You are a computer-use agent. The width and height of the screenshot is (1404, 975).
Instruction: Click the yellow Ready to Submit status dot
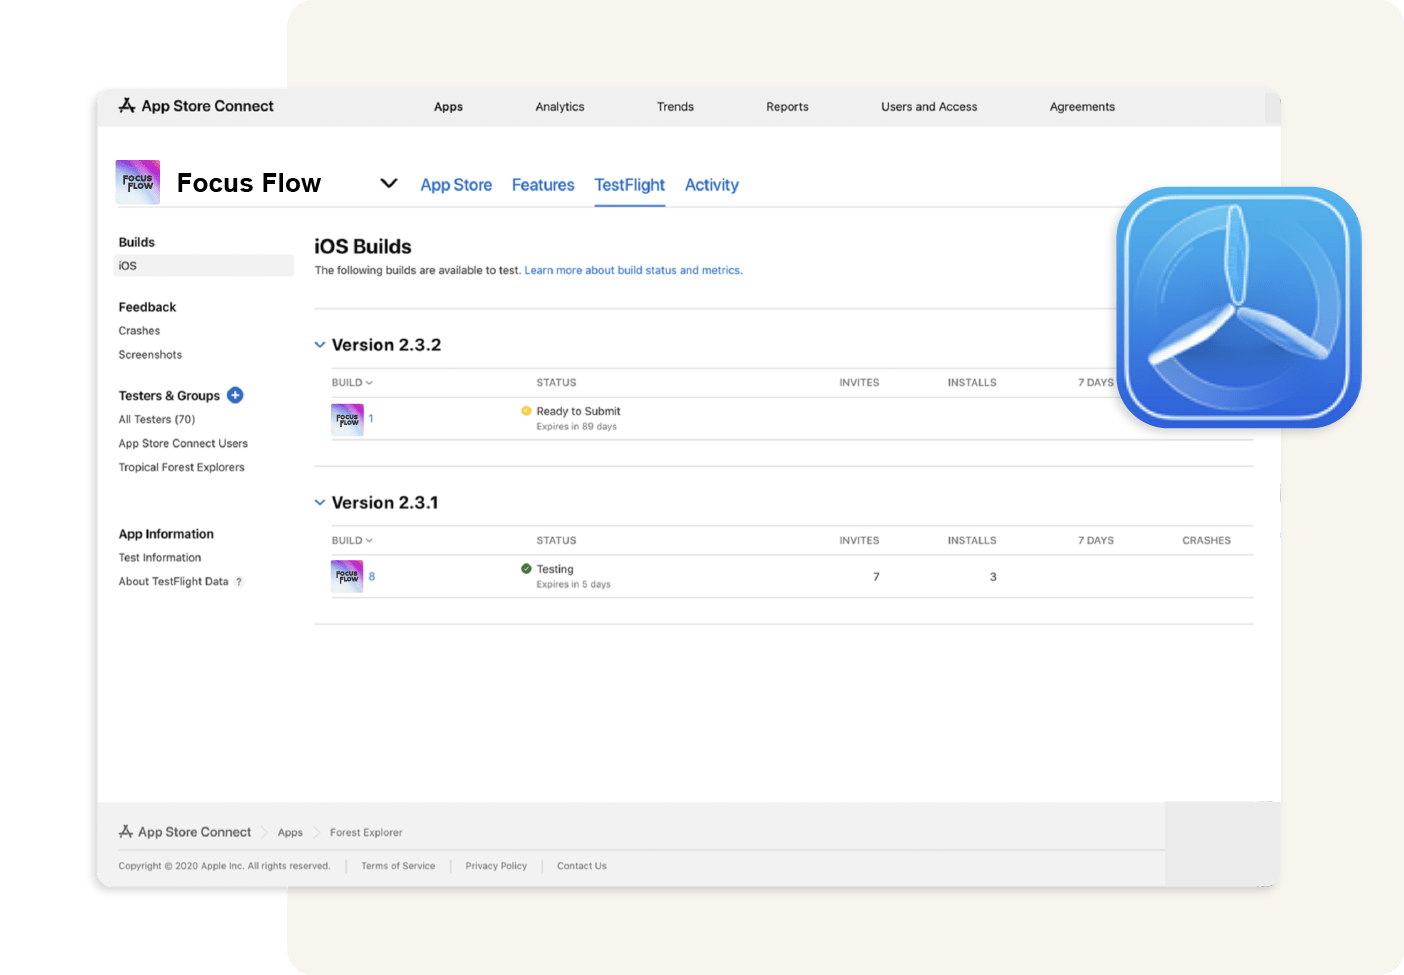526,411
